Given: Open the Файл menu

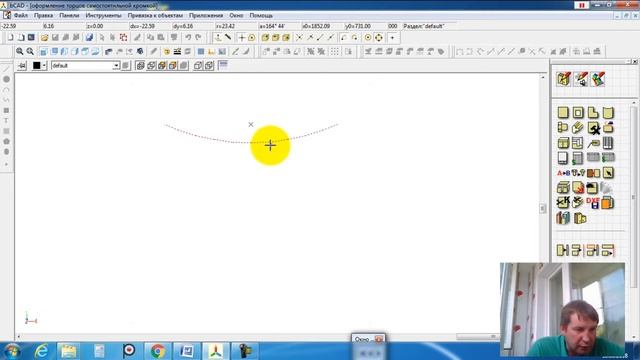Looking at the screenshot, I should tap(21, 16).
